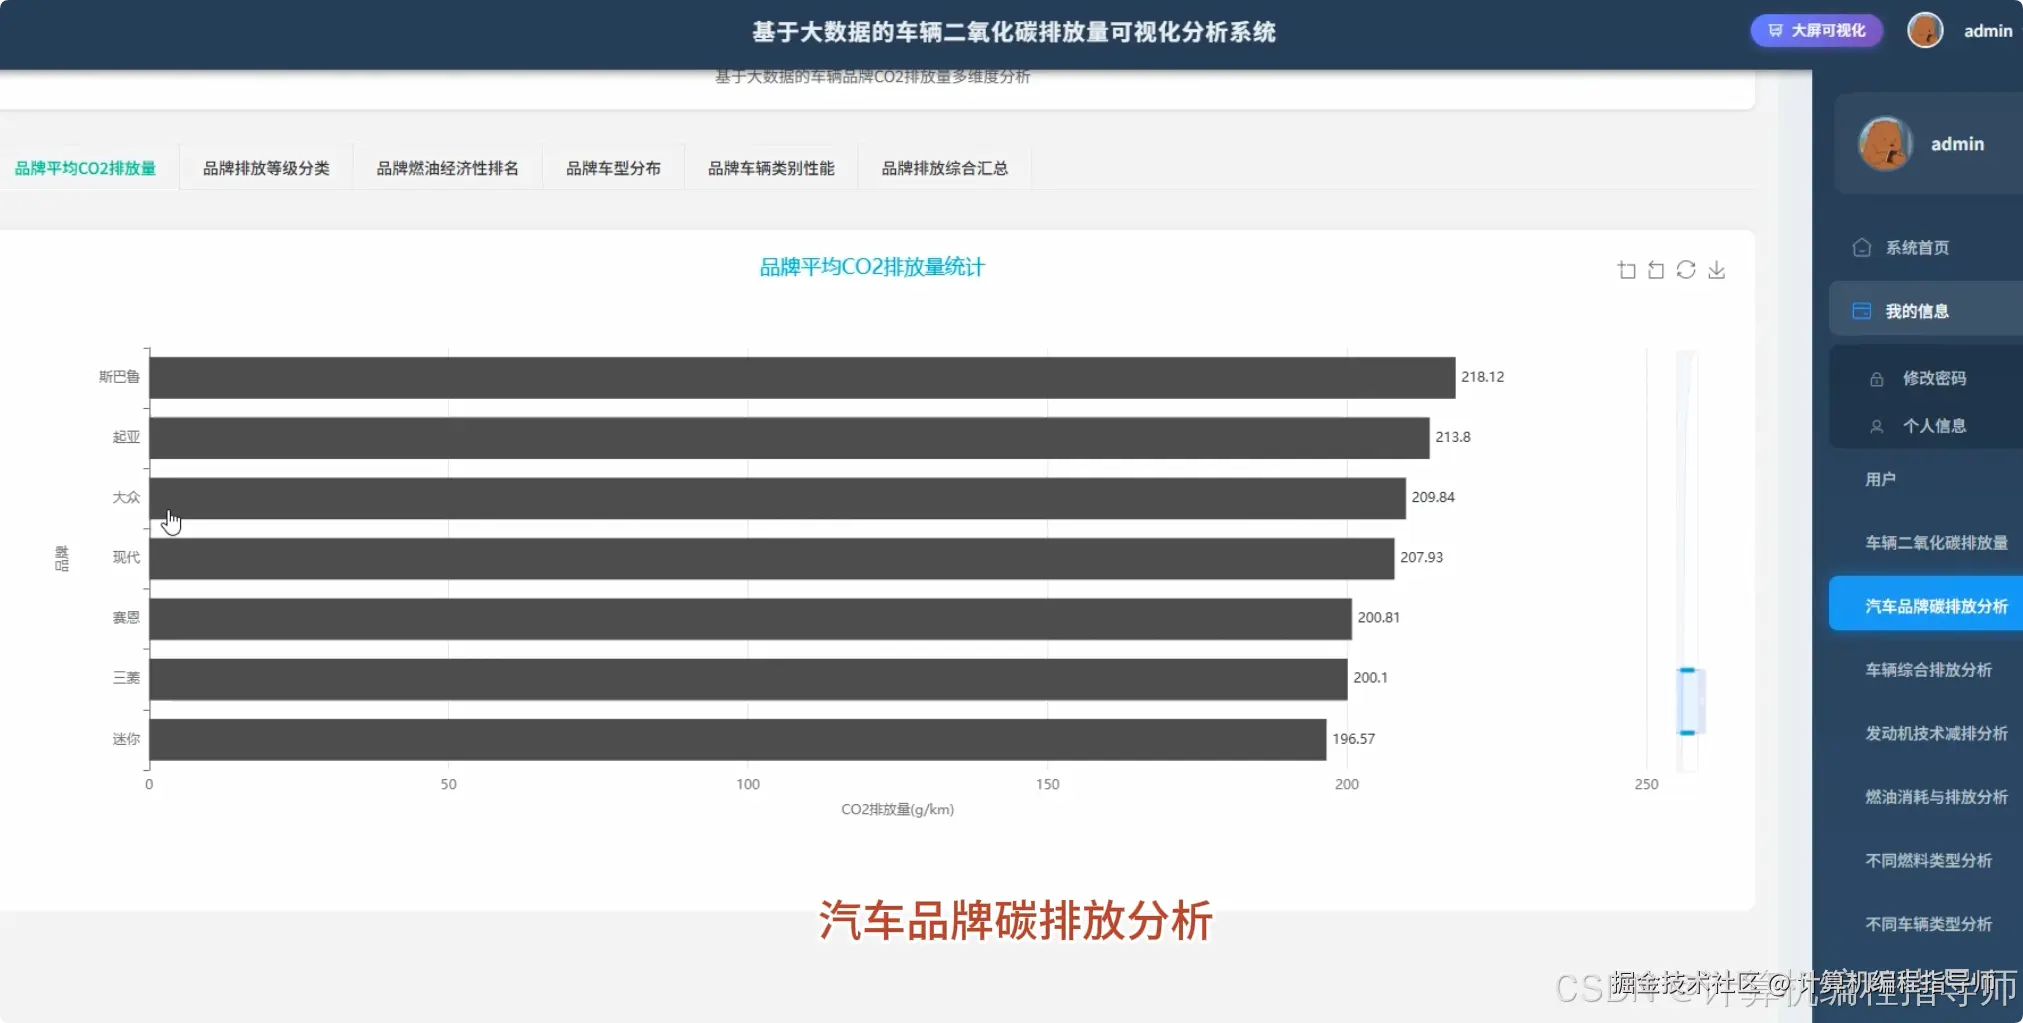This screenshot has height=1023, width=2023.
Task: Open the admin avatar in top-right corner
Action: pyautogui.click(x=1924, y=30)
